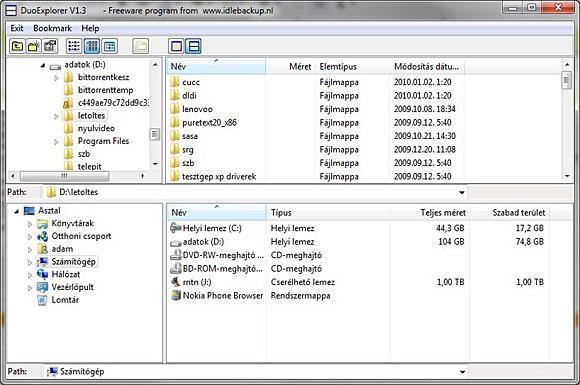Select bittorrenttemp in the folder tree

[105, 90]
